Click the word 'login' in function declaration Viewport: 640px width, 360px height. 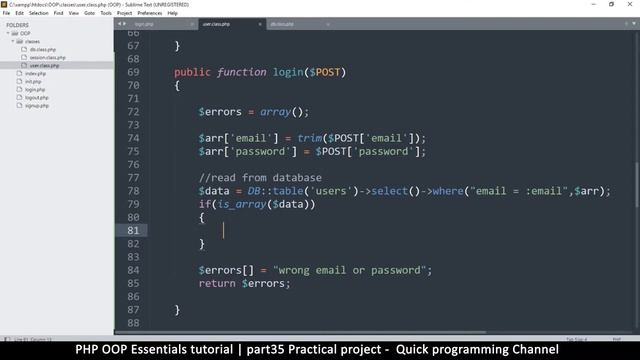tap(288, 72)
